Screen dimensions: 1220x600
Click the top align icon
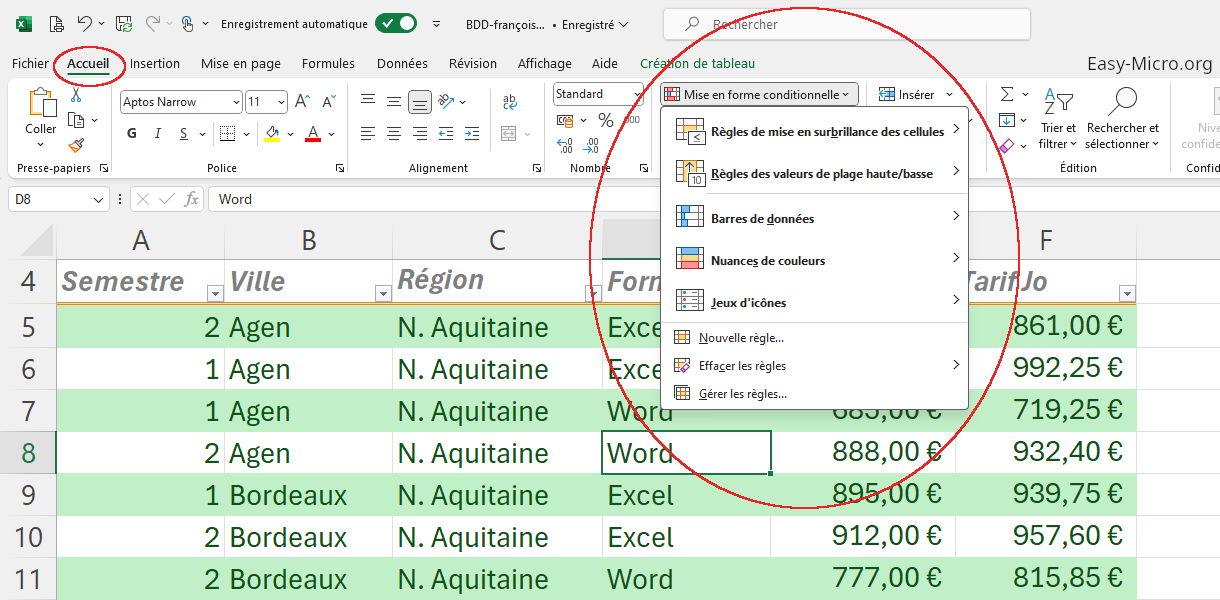368,101
